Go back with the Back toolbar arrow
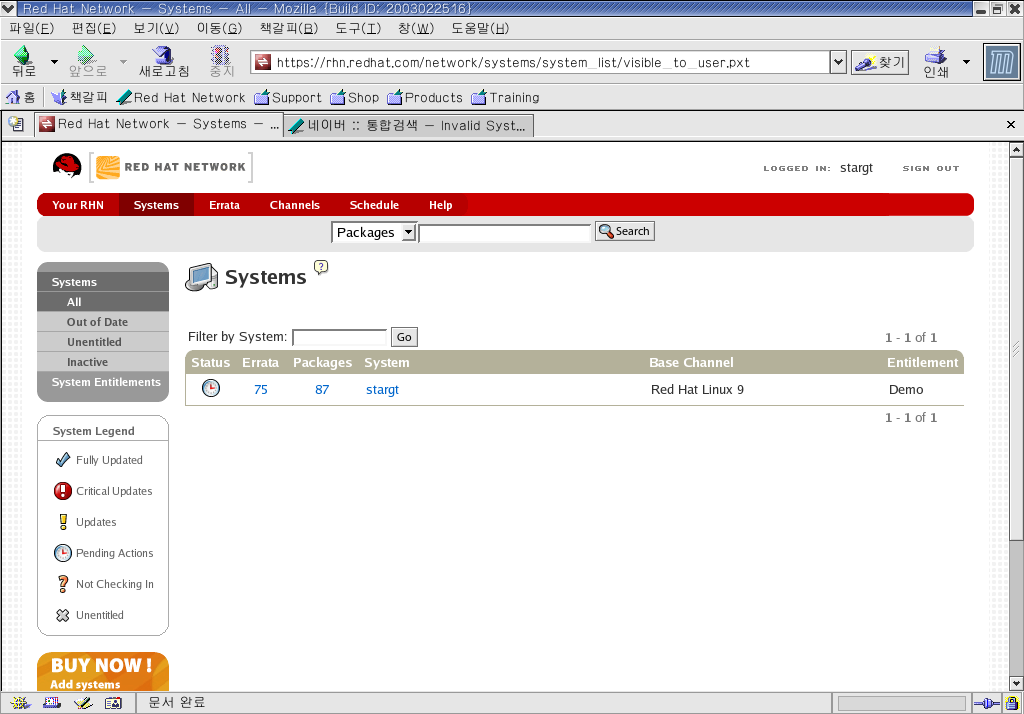The width and height of the screenshot is (1024, 714). point(24,61)
